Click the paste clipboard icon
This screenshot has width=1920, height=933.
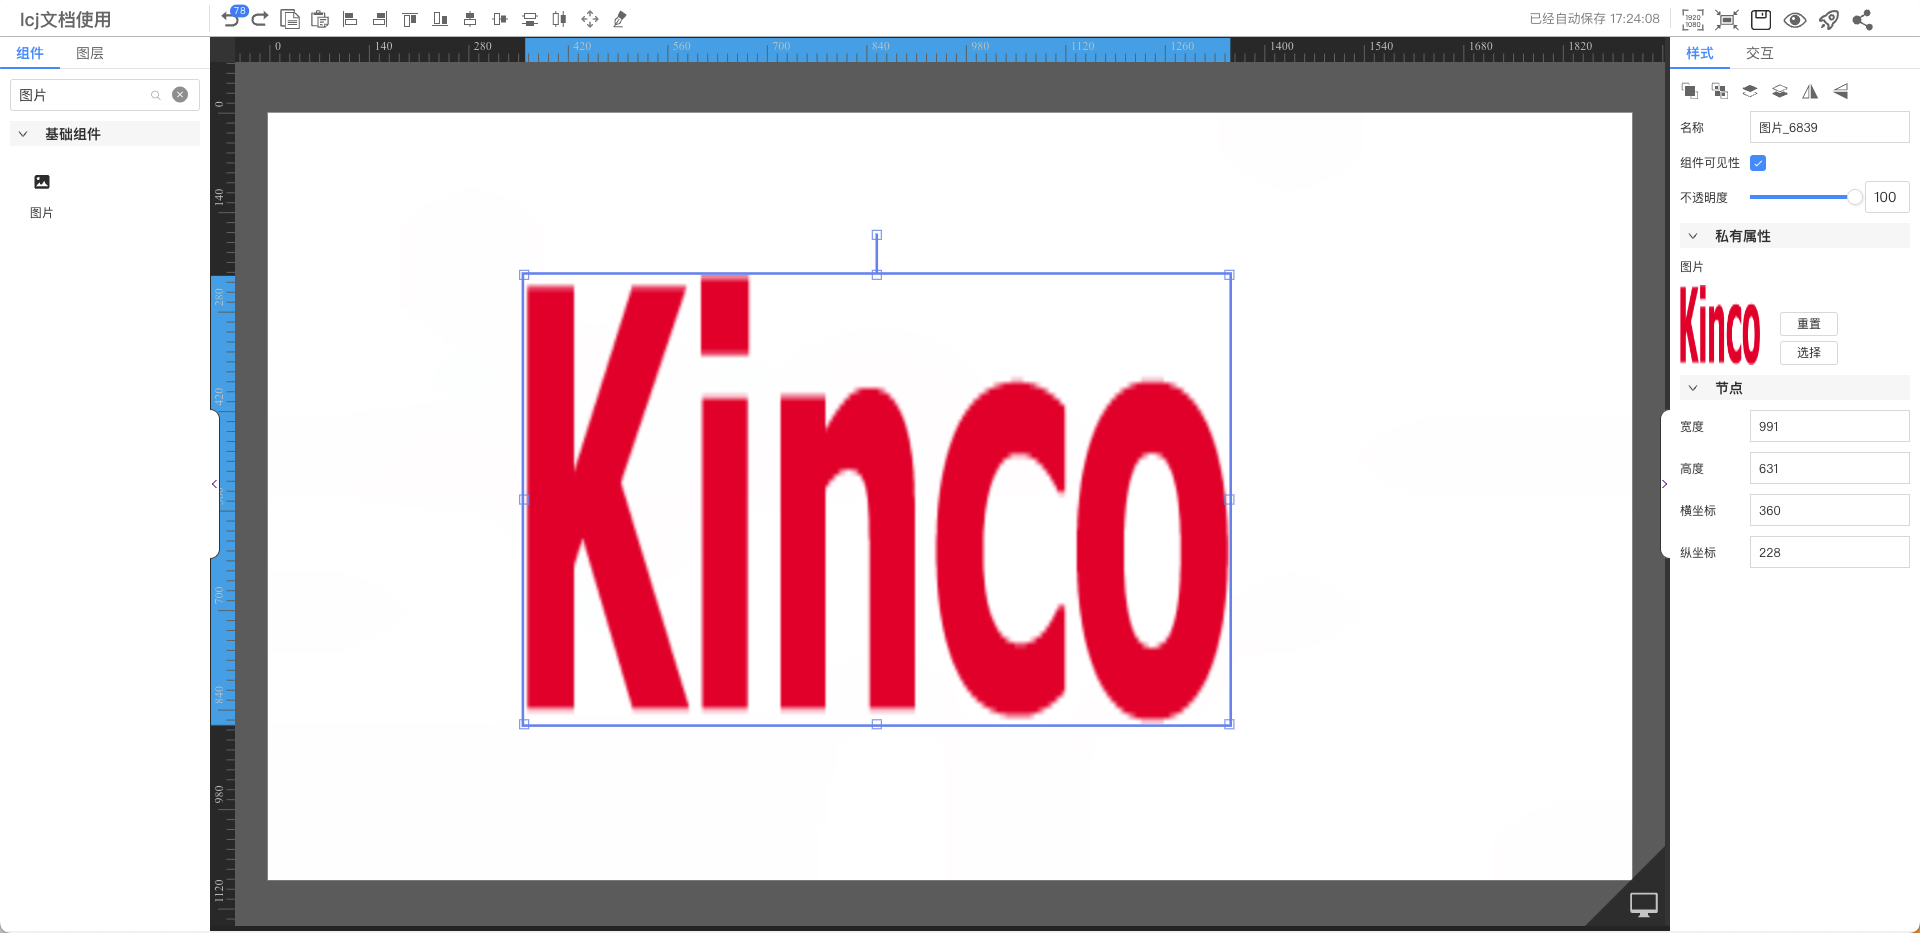point(320,19)
